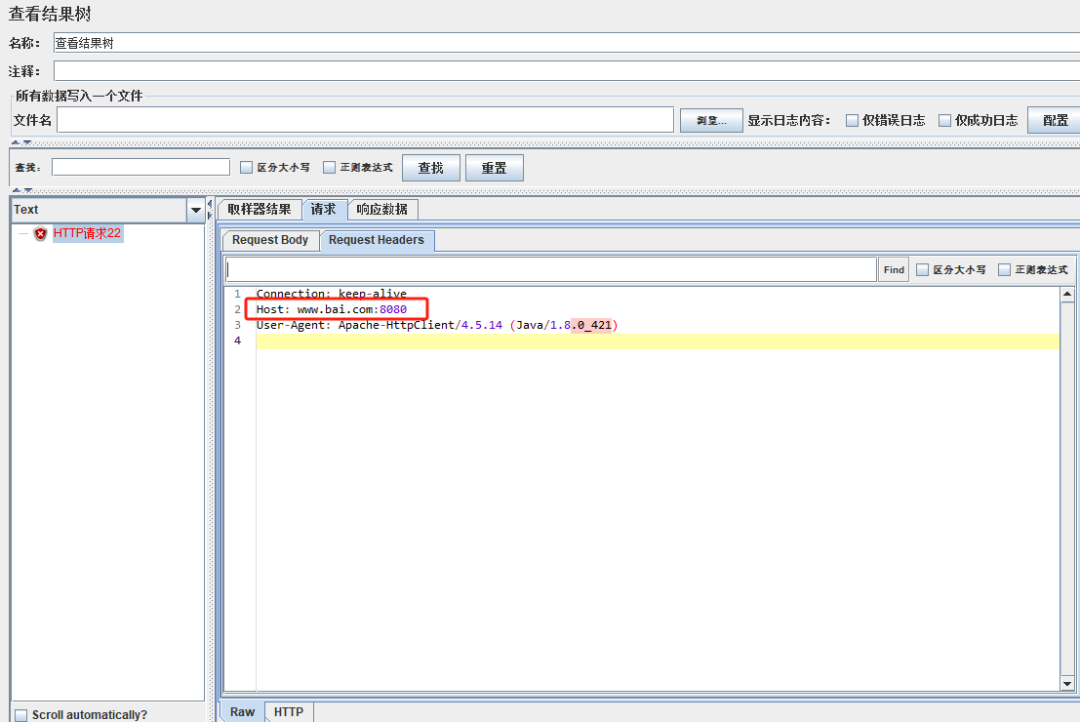Click the 重置 button
The height and width of the screenshot is (722, 1080).
(x=494, y=168)
